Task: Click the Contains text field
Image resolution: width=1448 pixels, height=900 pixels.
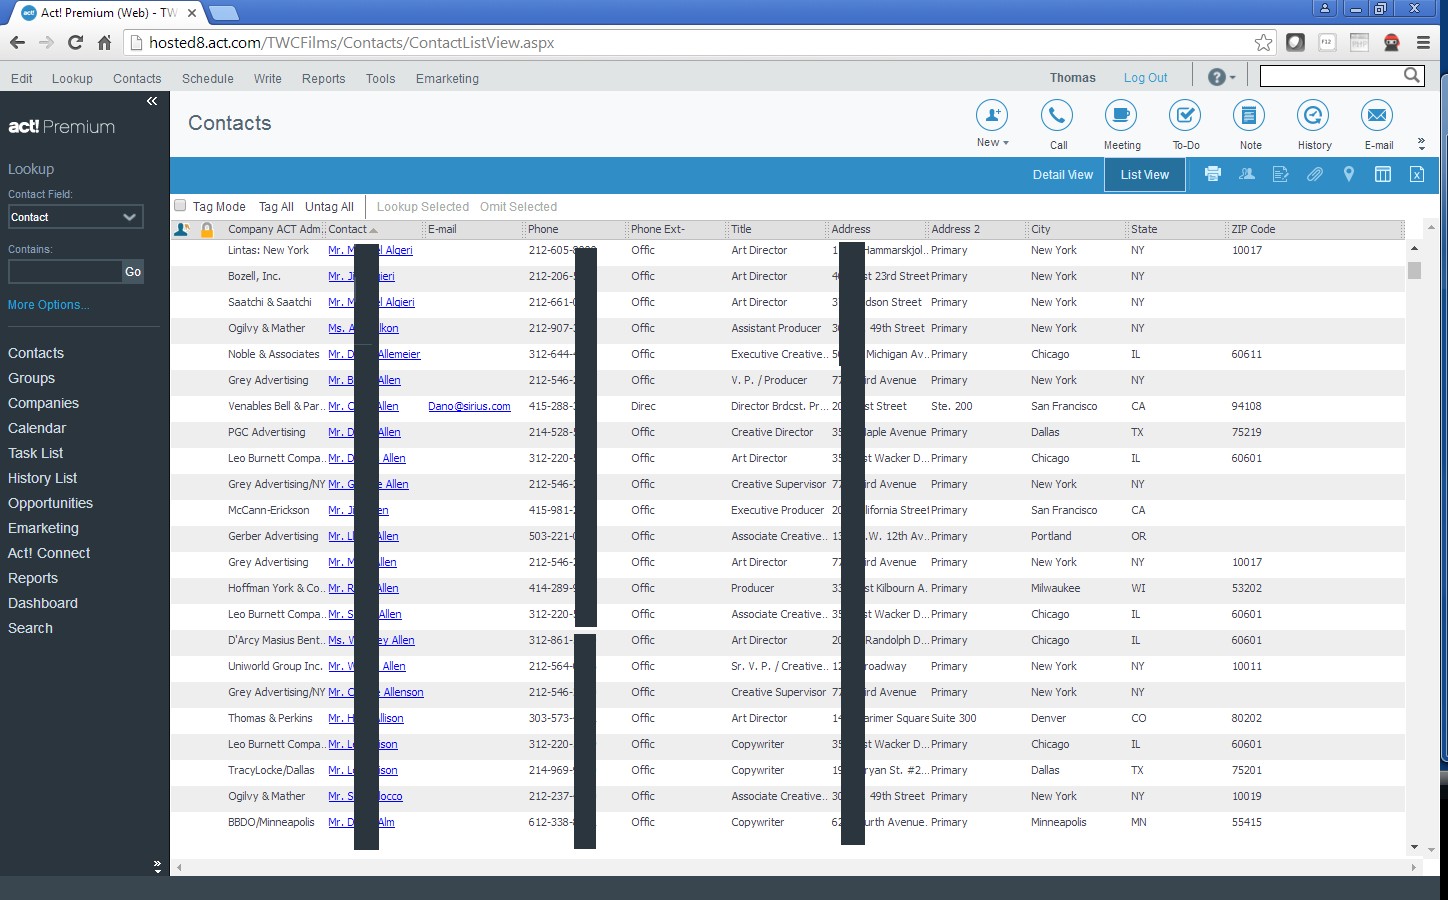Action: point(65,271)
